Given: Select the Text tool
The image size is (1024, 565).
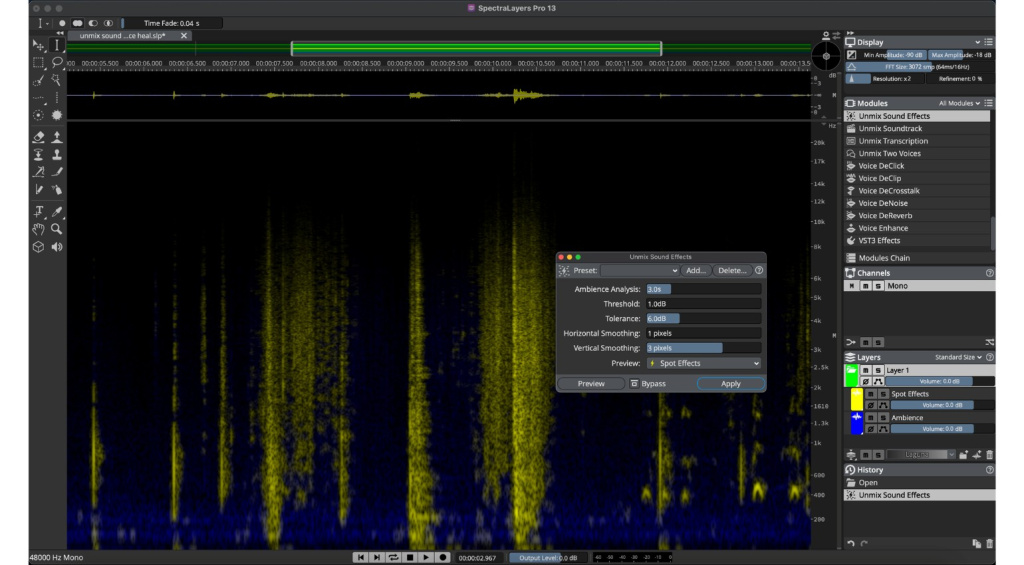Looking at the screenshot, I should pos(39,212).
